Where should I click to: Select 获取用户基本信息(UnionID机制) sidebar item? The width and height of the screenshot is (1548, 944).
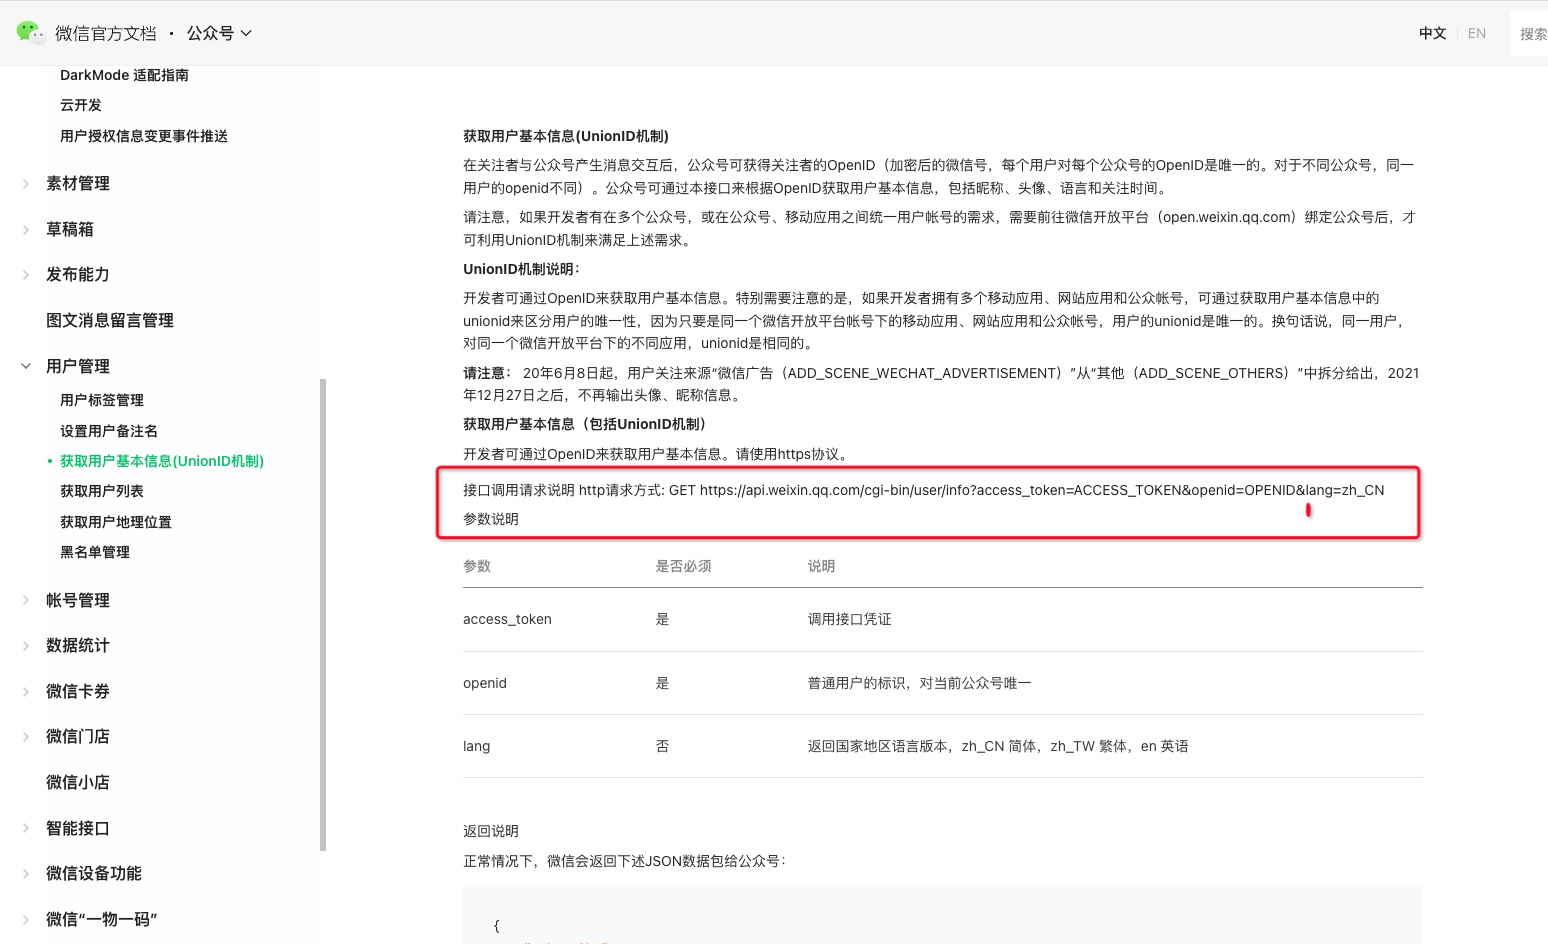tap(162, 461)
